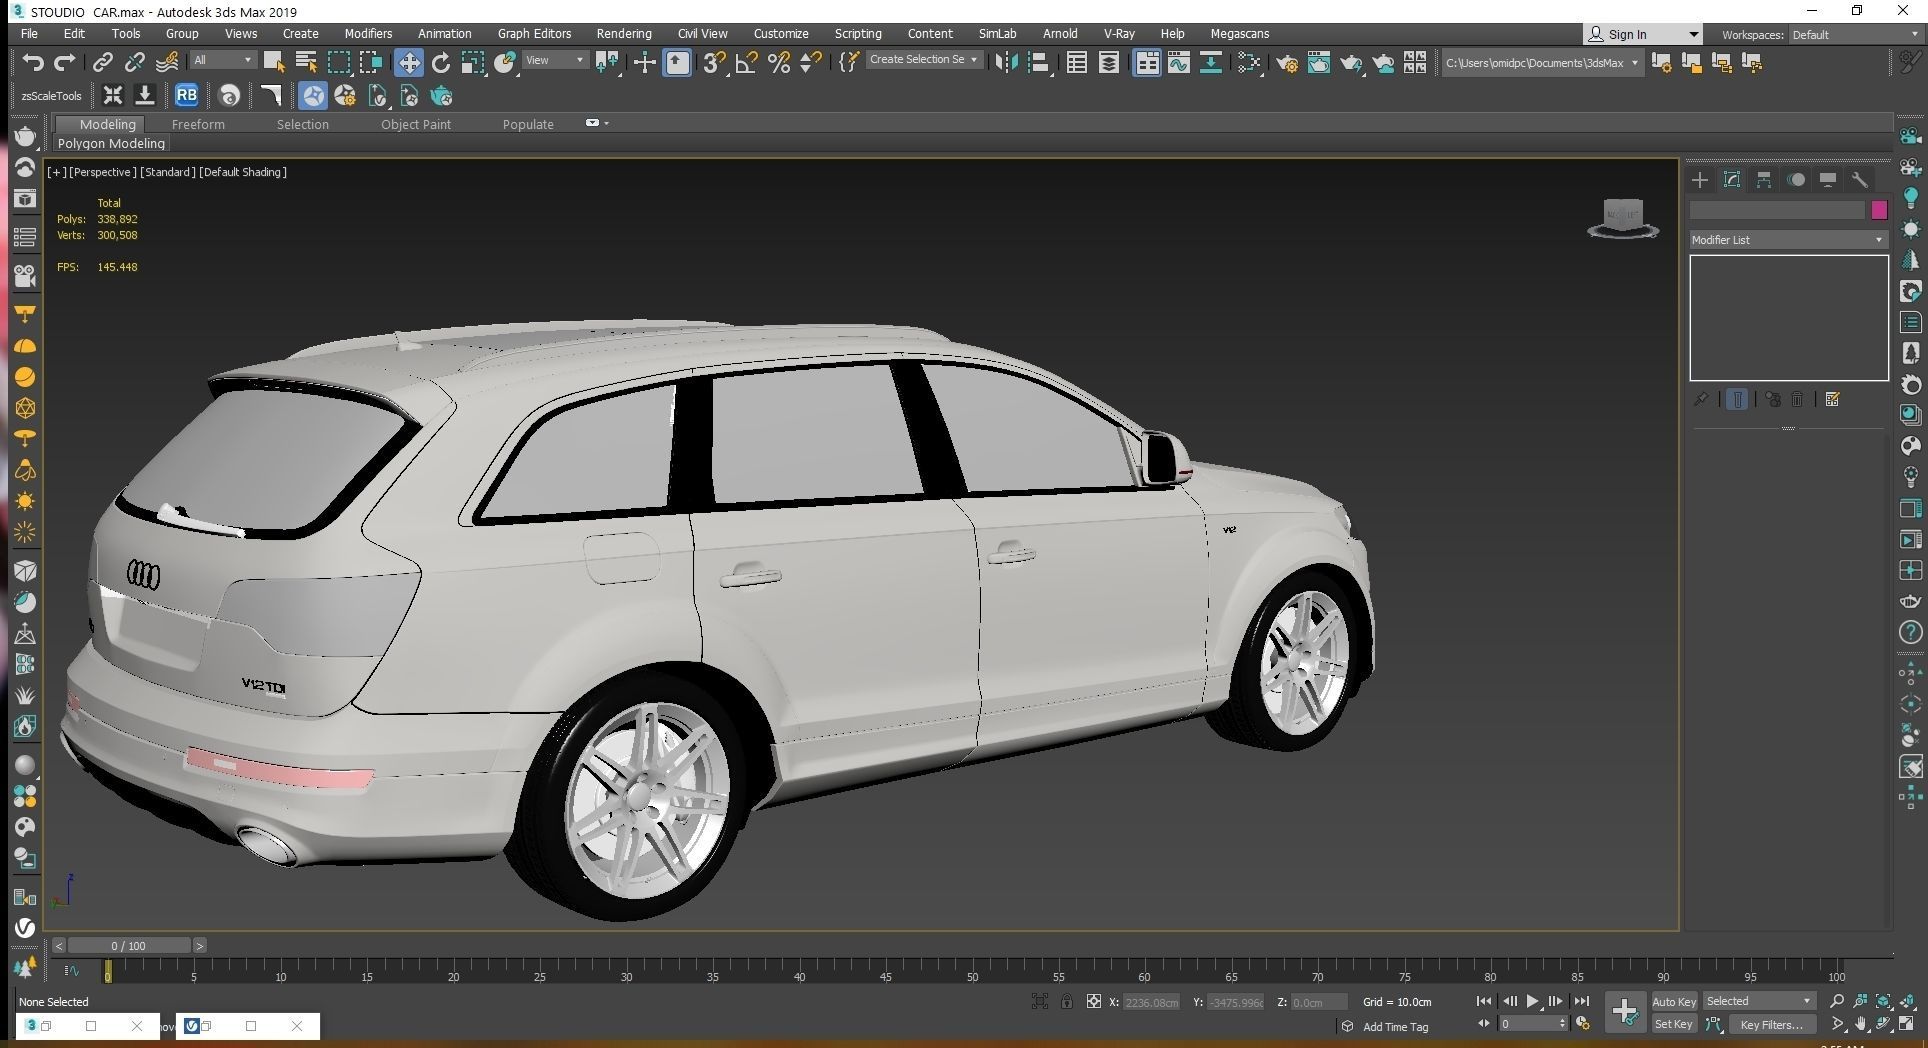The height and width of the screenshot is (1048, 1928).
Task: Open the Hierarchy command panel tab
Action: point(1764,180)
